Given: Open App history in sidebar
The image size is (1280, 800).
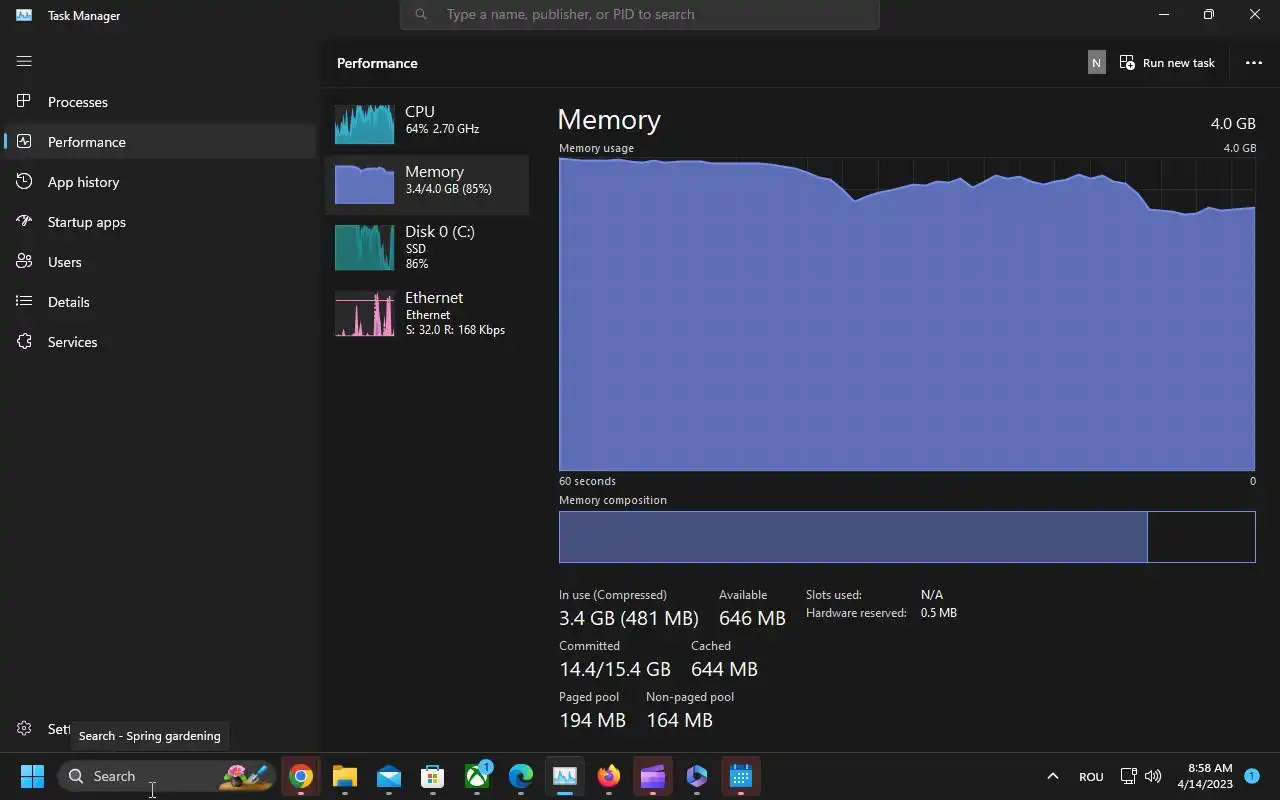Looking at the screenshot, I should click(x=160, y=181).
